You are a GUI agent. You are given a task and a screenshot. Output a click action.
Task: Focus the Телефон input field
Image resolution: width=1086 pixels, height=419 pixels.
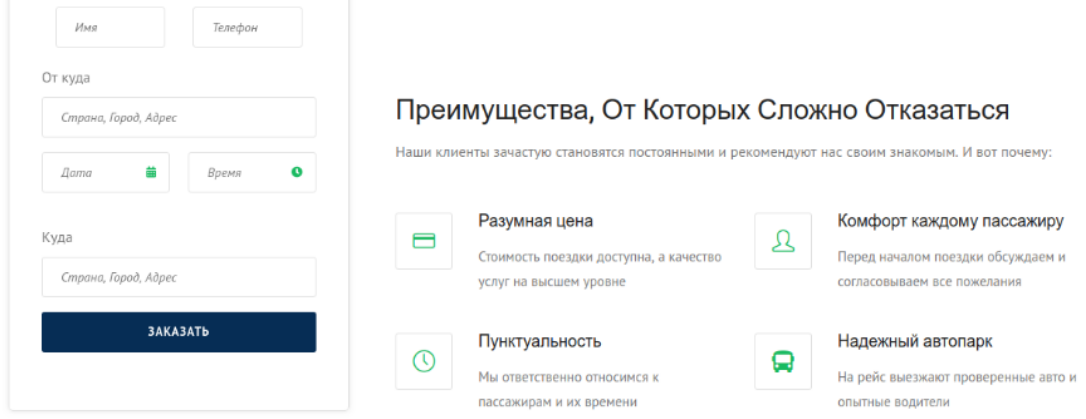tap(247, 28)
